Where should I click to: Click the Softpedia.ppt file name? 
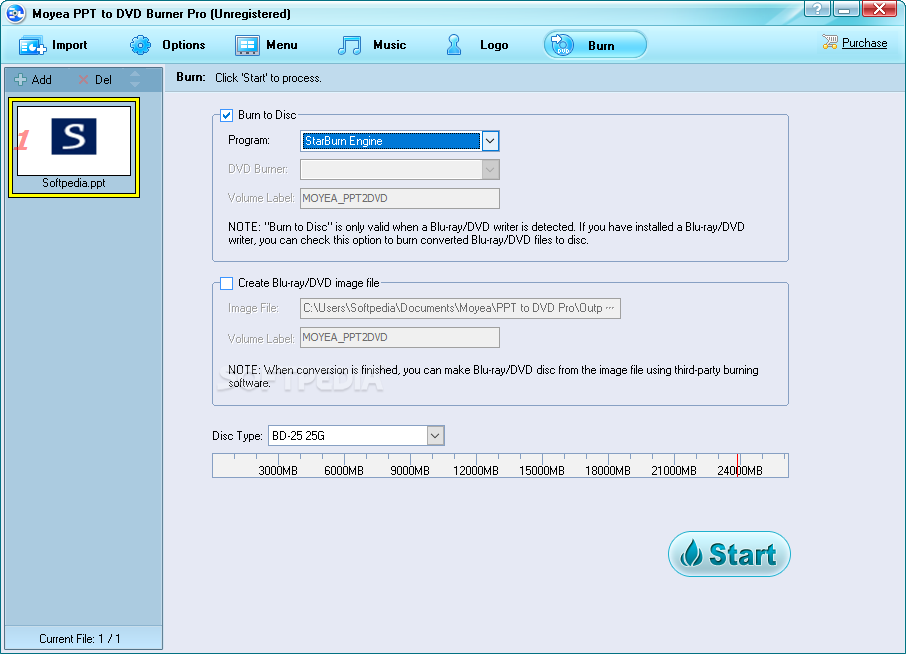[74, 183]
